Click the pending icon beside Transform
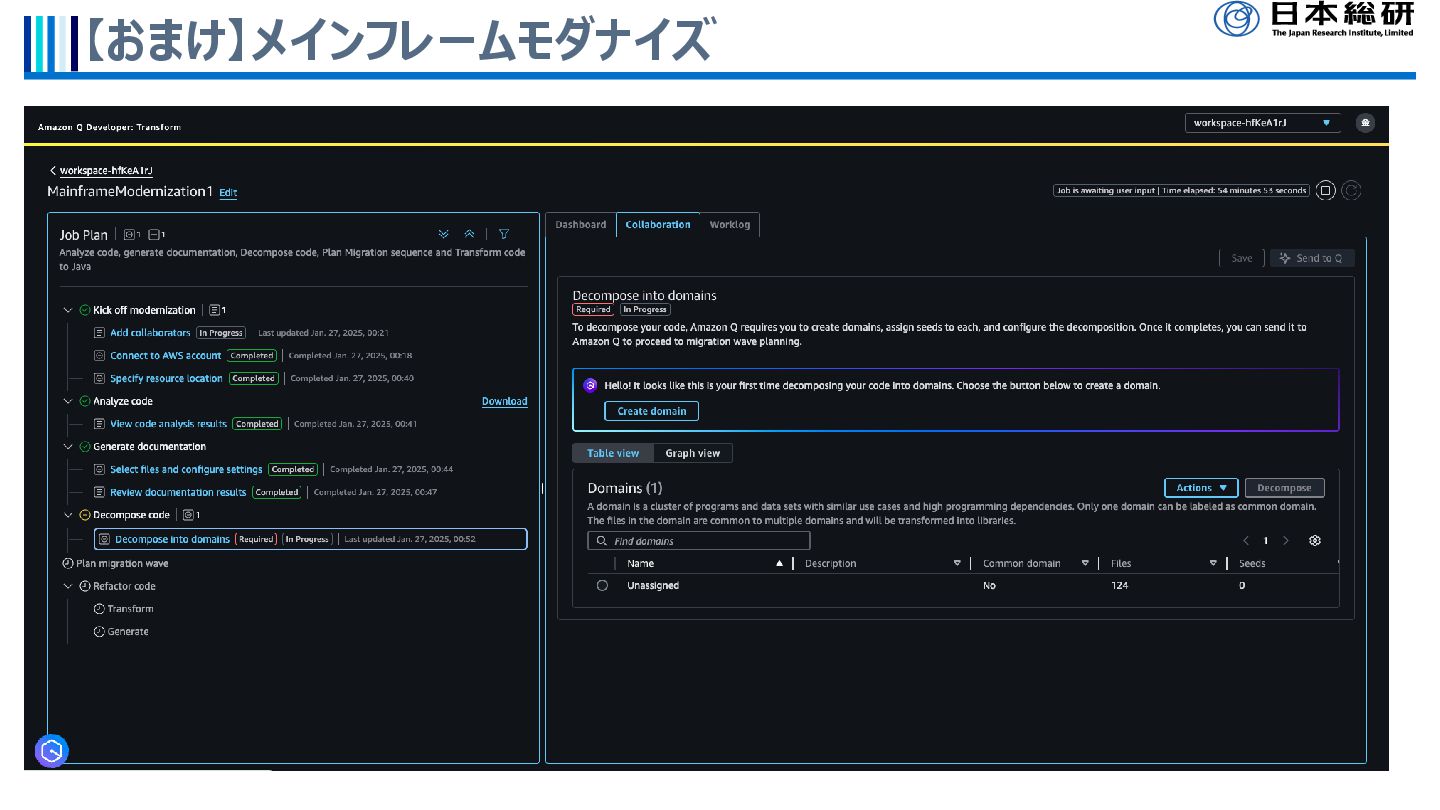Screen dimensions: 1440x810 tap(99, 609)
